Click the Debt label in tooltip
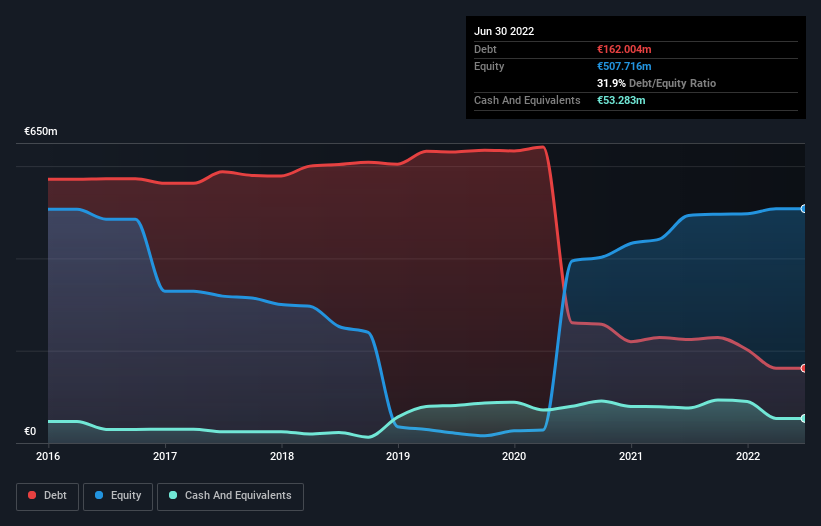821x526 pixels. (485, 49)
